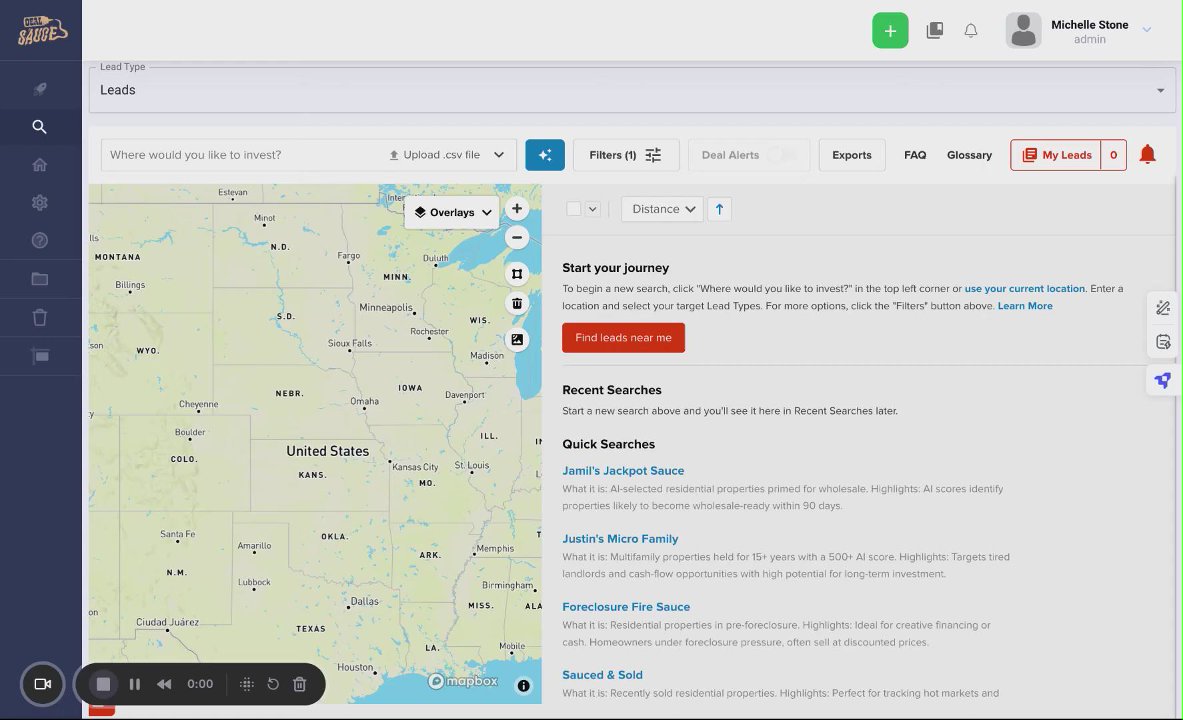Zoom in on the map
The height and width of the screenshot is (720, 1183).
point(517,208)
